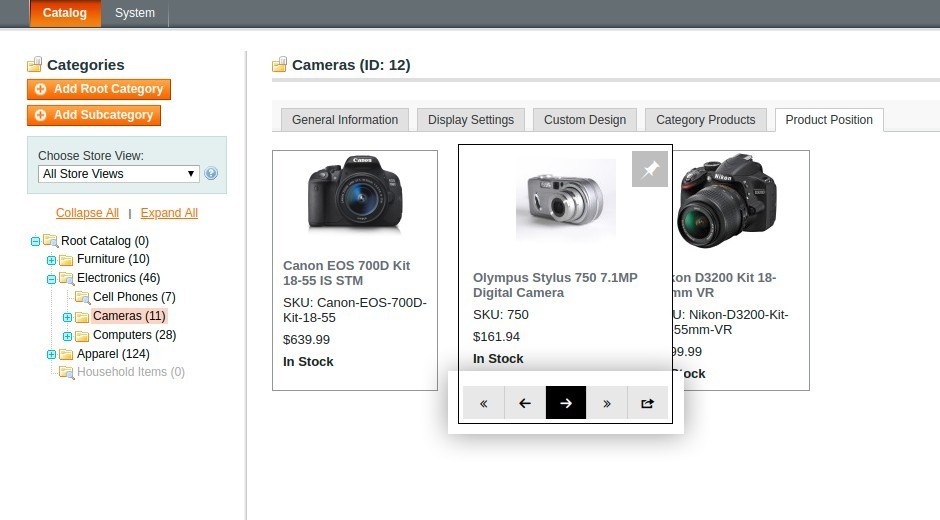940x520 pixels.
Task: Switch to the Display Settings tab
Action: [x=471, y=120]
